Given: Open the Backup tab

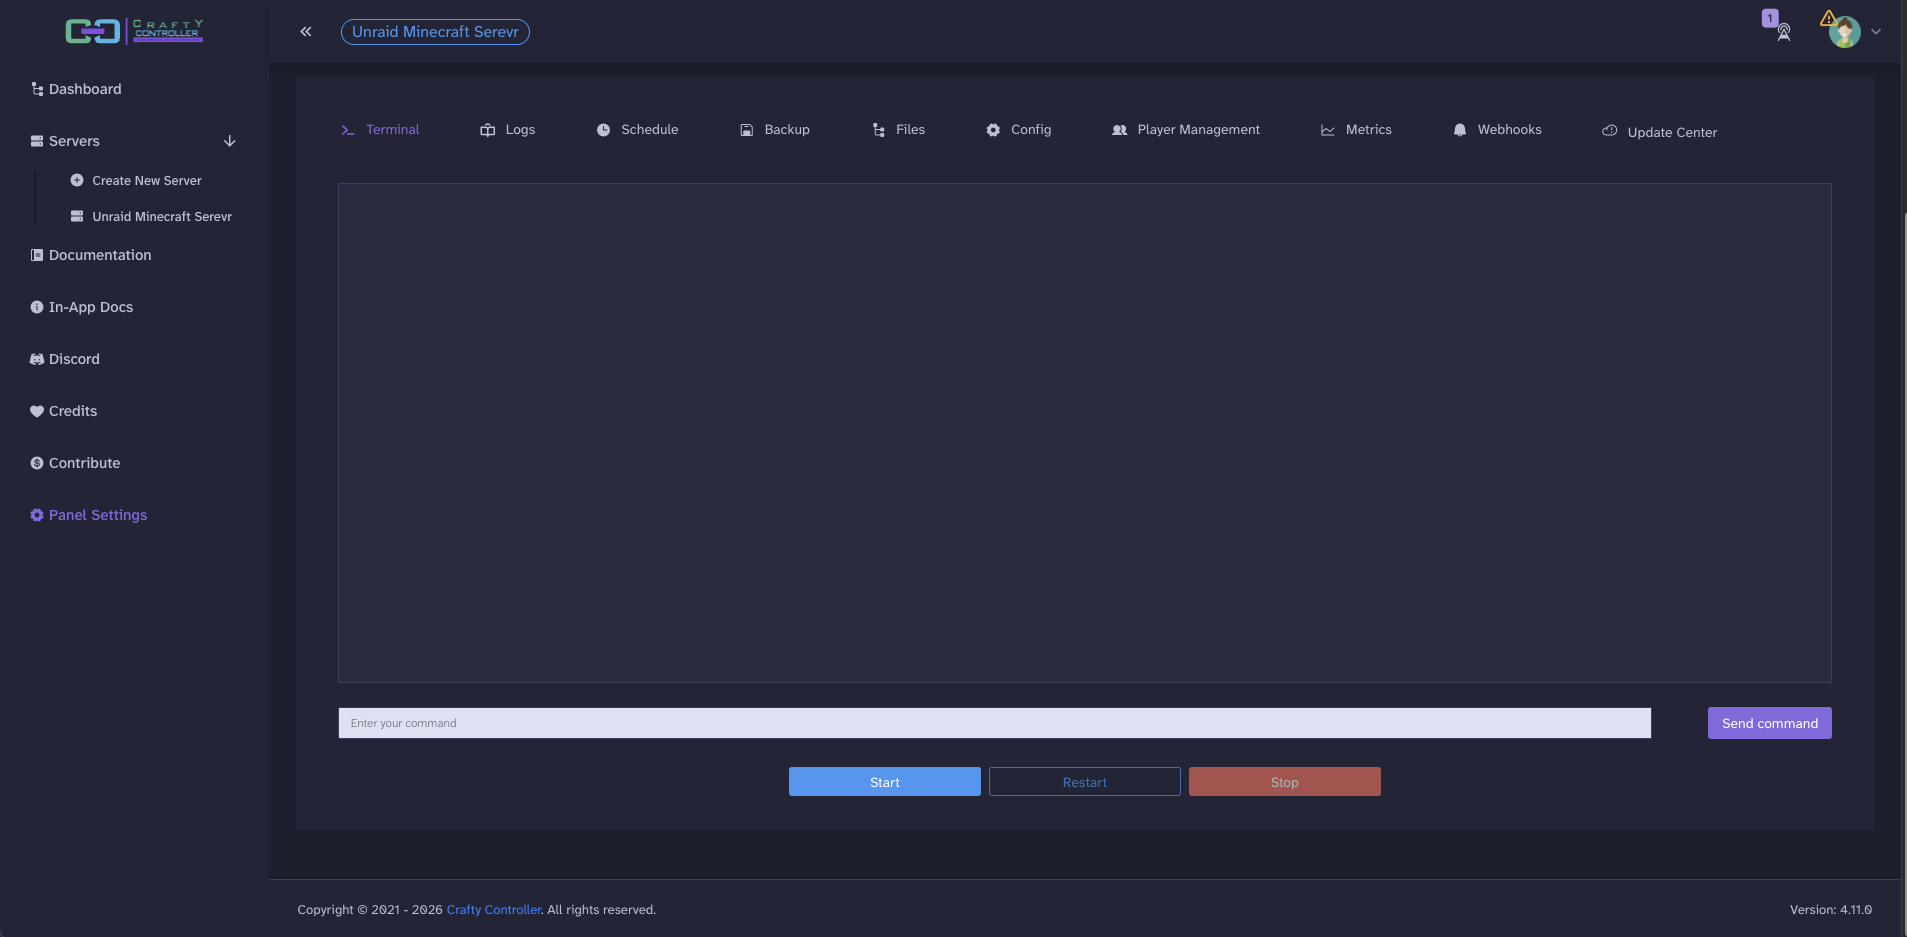Looking at the screenshot, I should click(775, 130).
